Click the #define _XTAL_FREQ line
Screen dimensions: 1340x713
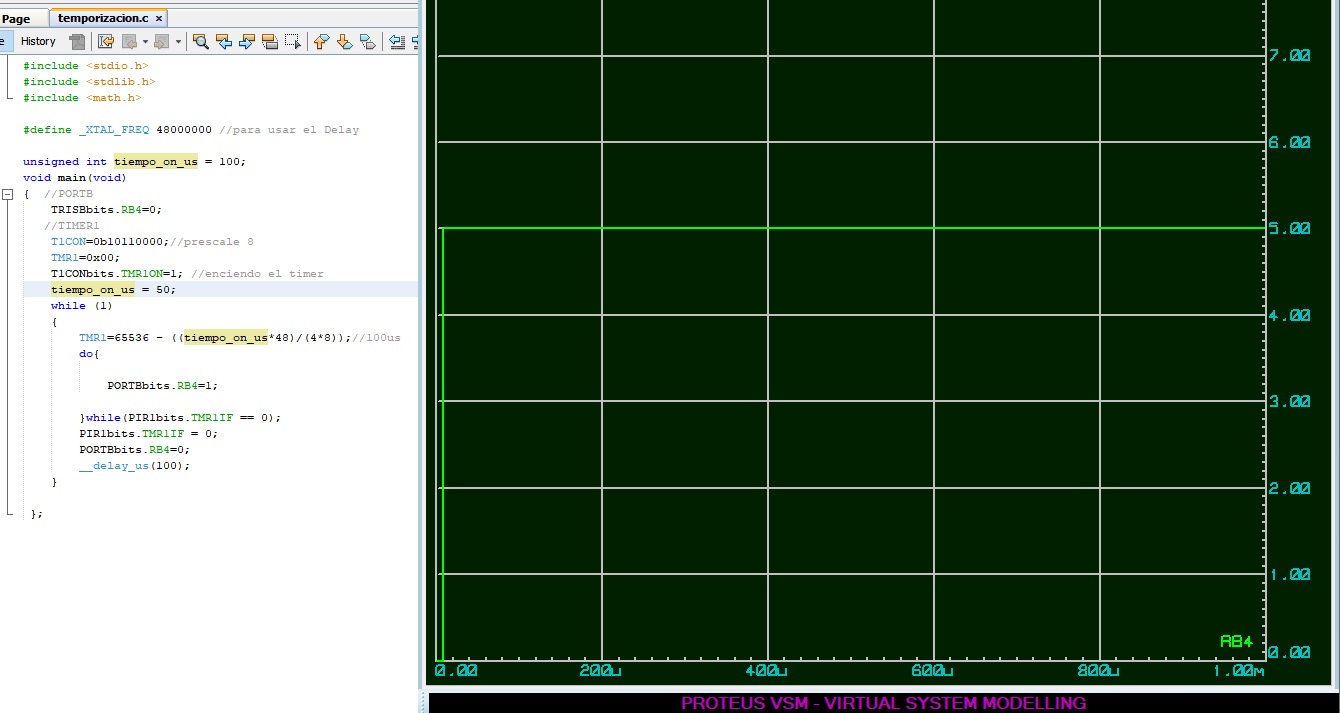(x=191, y=130)
